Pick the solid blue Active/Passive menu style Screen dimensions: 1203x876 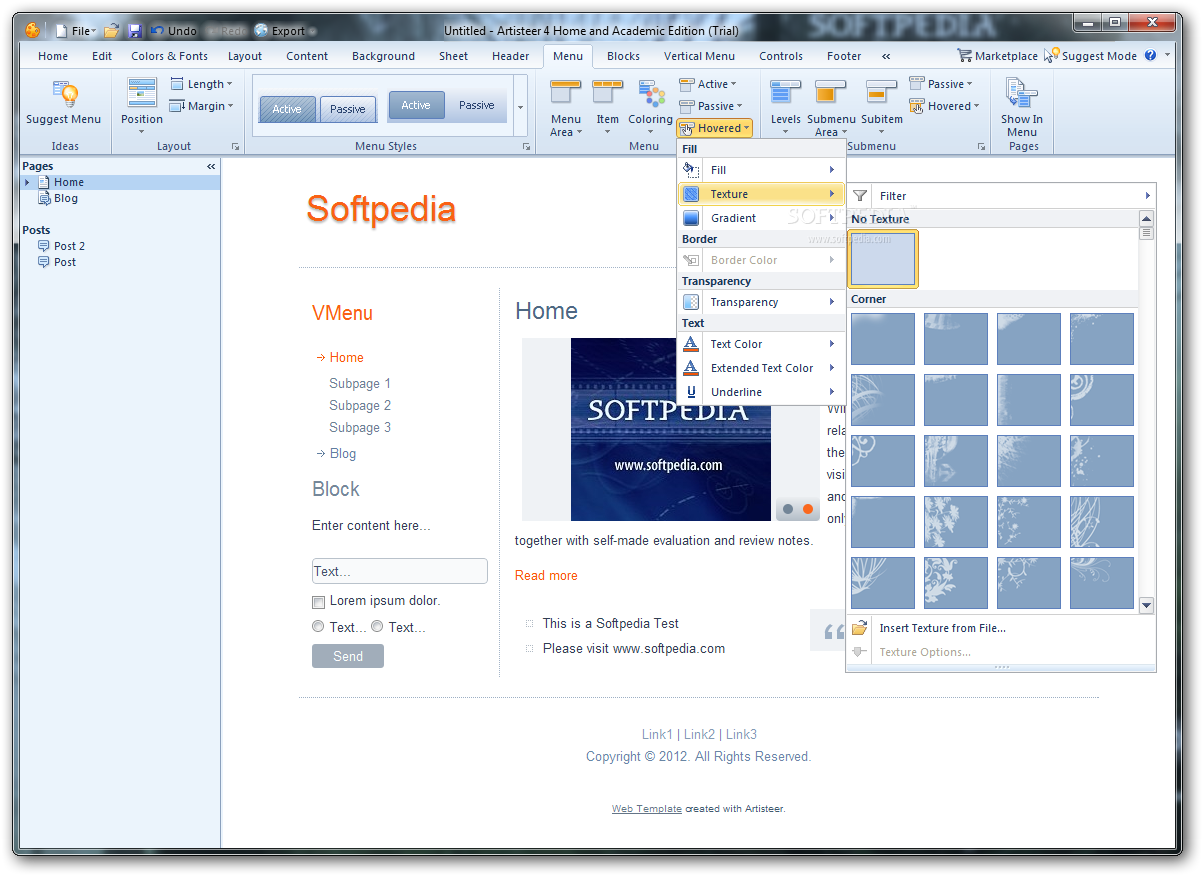click(x=446, y=106)
